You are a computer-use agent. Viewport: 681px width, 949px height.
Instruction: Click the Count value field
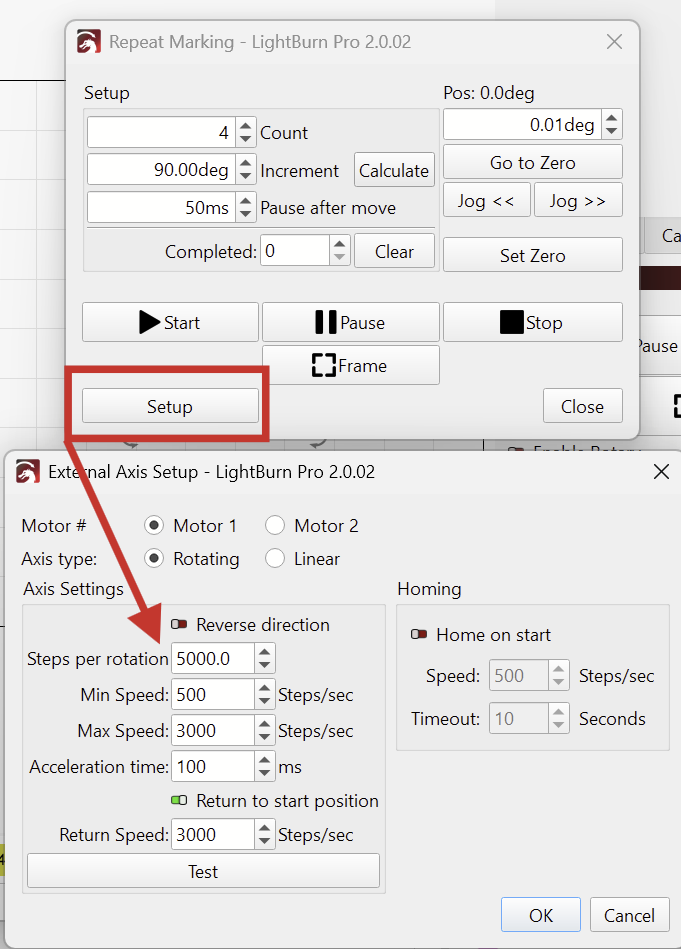(x=161, y=132)
